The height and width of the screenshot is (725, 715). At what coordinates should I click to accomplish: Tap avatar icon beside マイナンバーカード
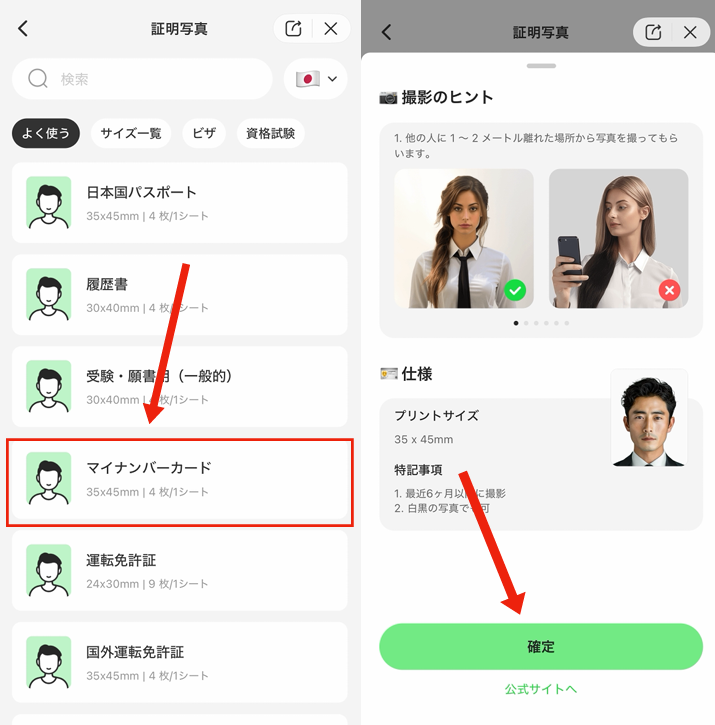click(x=49, y=479)
